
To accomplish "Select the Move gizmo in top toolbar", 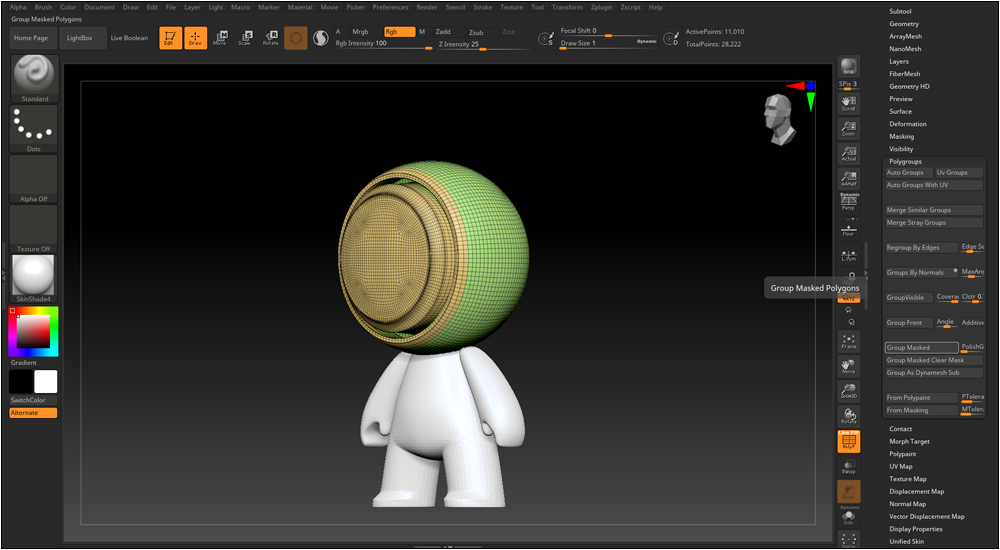I will coord(219,38).
